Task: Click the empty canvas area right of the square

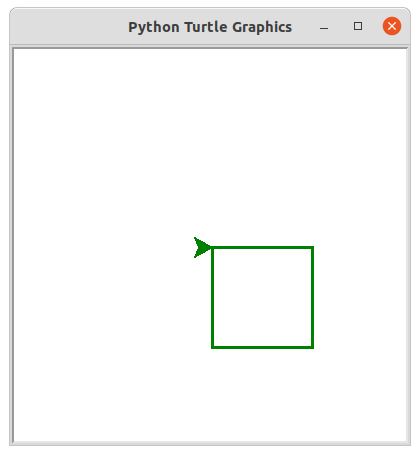Action: pos(360,298)
